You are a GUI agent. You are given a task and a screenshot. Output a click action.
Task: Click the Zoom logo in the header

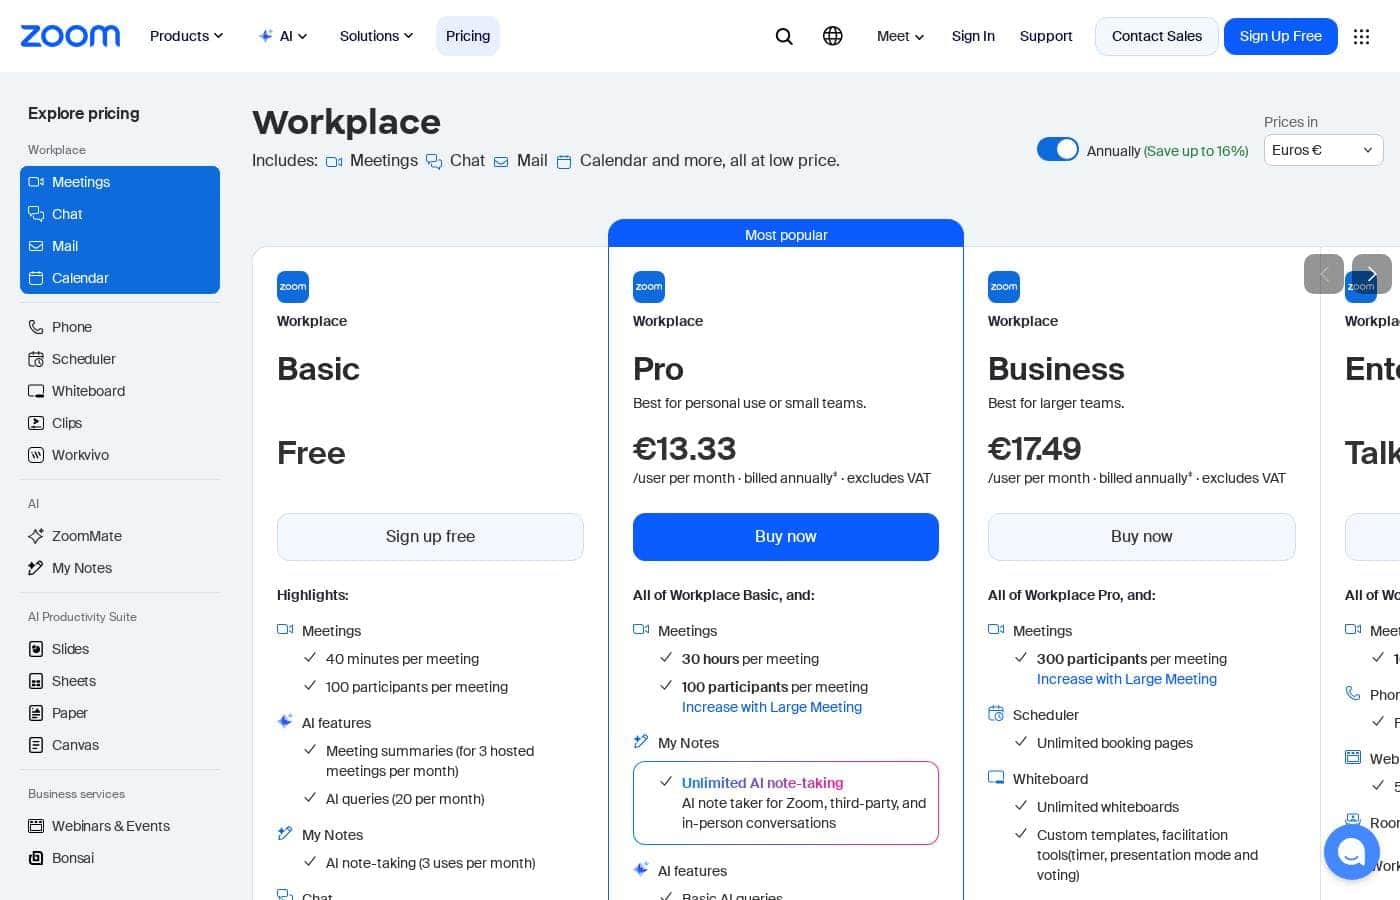[x=70, y=36]
